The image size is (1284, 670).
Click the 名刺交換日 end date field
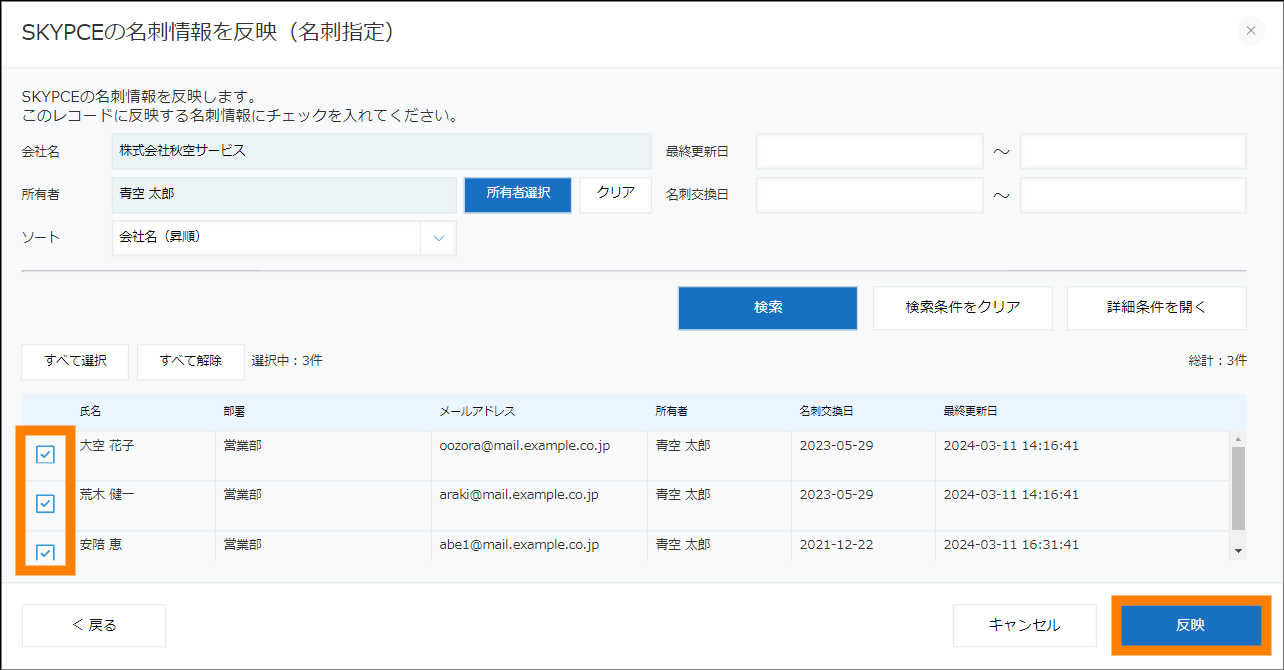(1132, 195)
